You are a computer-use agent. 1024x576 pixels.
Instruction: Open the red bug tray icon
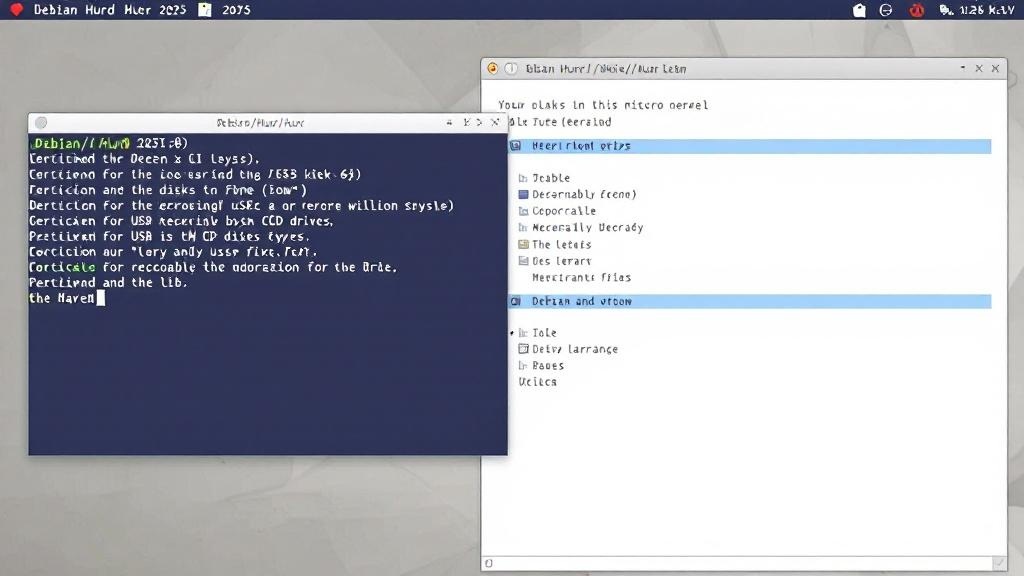pos(917,10)
